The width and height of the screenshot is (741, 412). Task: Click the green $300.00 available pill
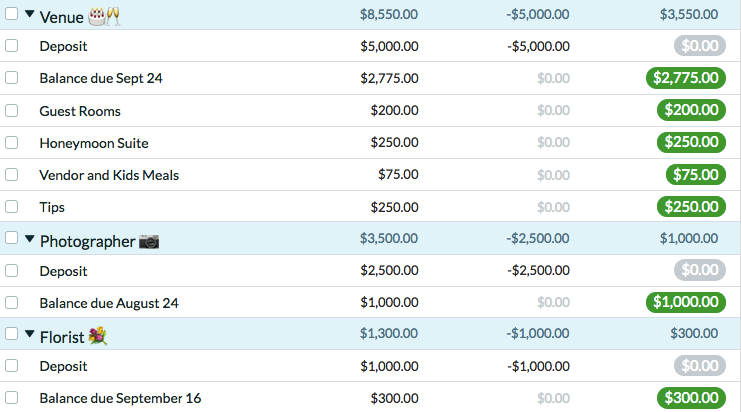pos(690,398)
